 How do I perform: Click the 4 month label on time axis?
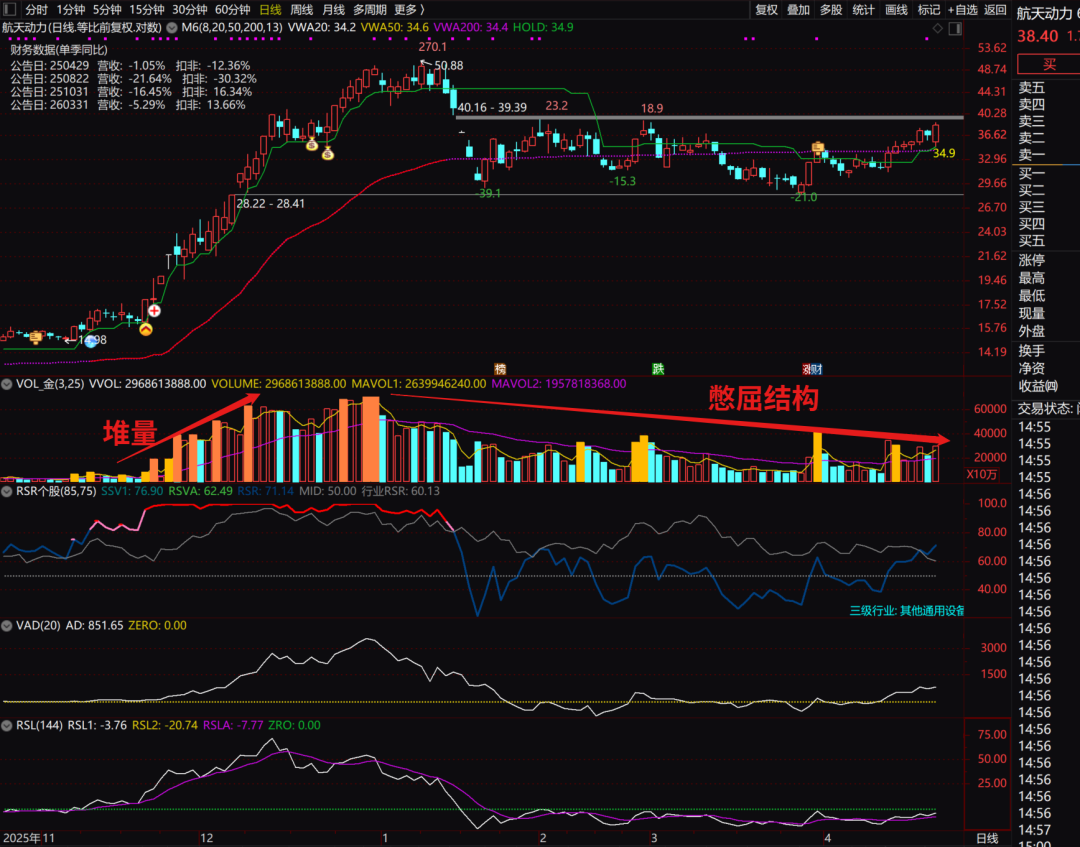coord(828,838)
